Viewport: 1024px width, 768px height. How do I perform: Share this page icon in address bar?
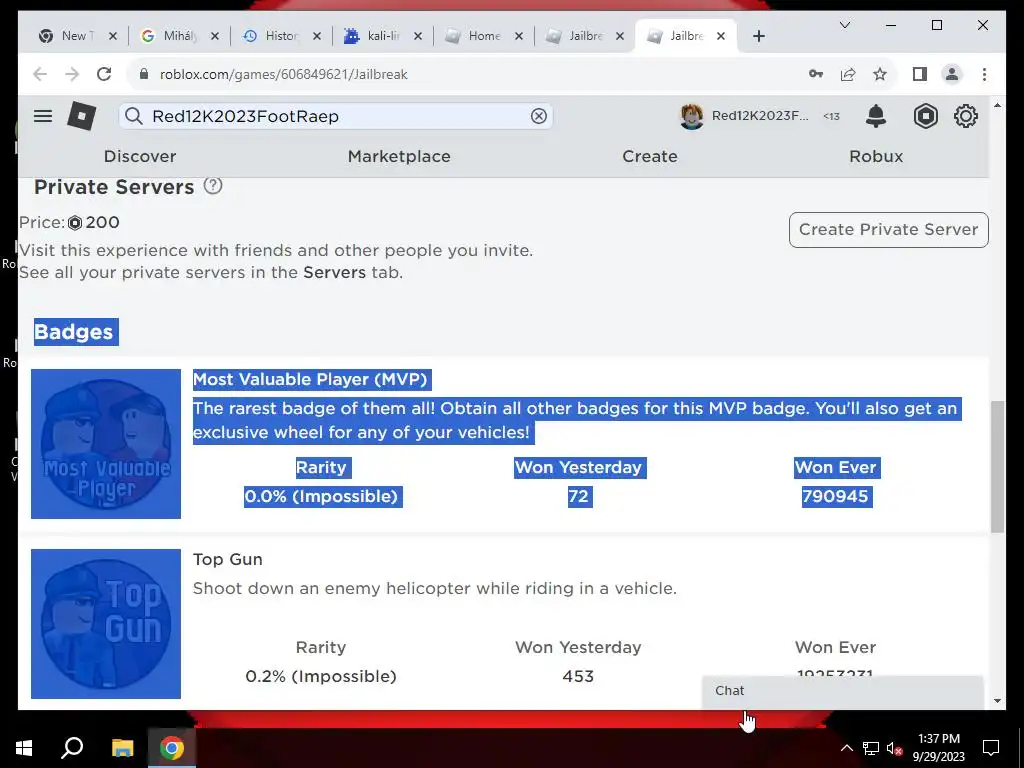click(848, 74)
